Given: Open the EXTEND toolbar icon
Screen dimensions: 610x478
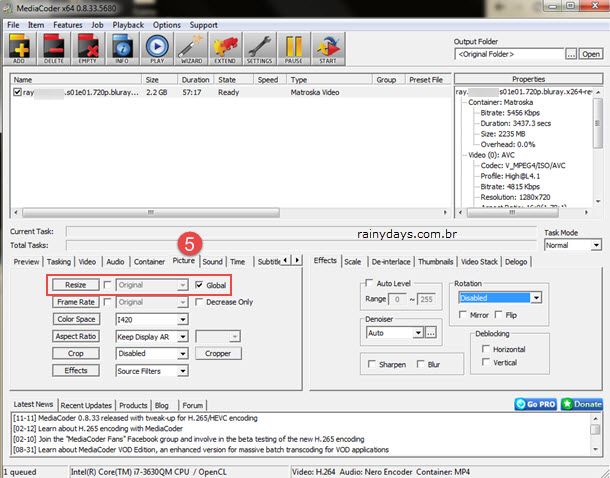Looking at the screenshot, I should pyautogui.click(x=225, y=49).
